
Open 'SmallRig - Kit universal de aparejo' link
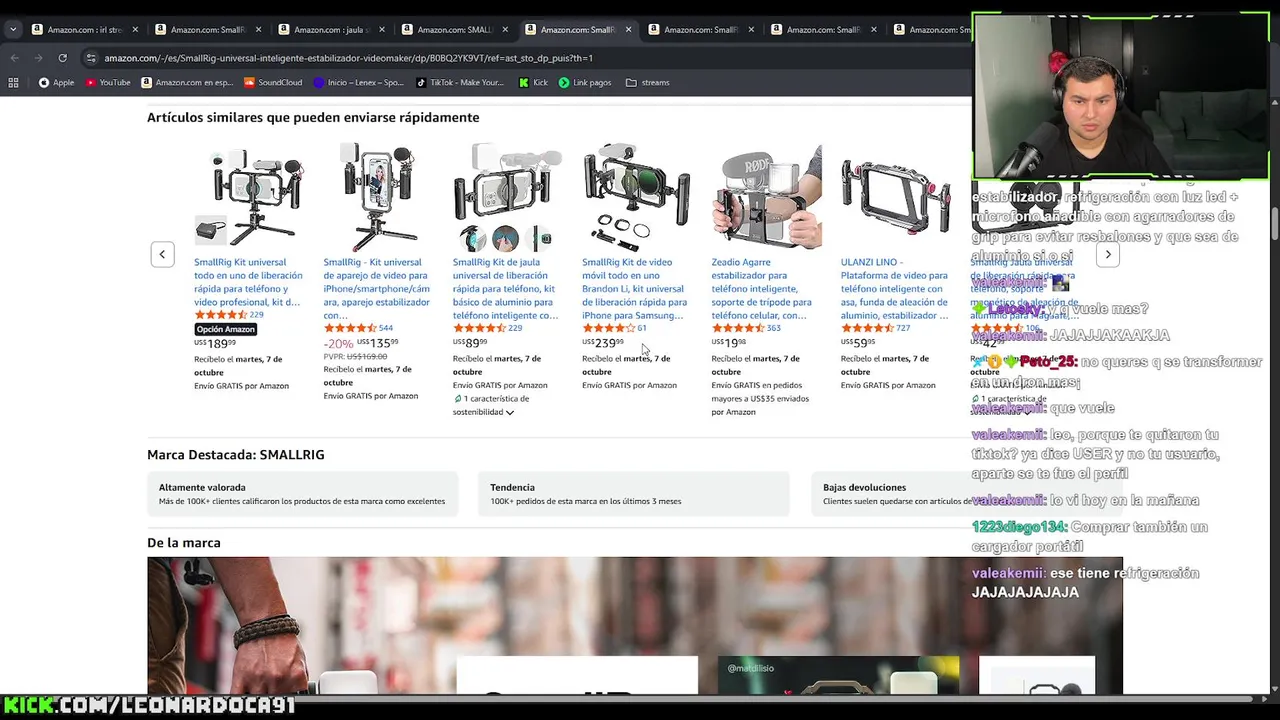[377, 288]
